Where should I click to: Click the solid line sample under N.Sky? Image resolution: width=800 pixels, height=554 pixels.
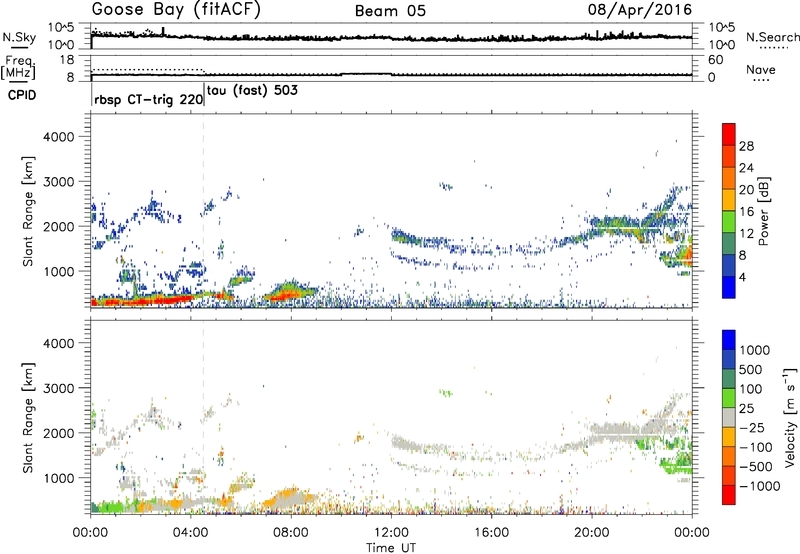[x=19, y=47]
